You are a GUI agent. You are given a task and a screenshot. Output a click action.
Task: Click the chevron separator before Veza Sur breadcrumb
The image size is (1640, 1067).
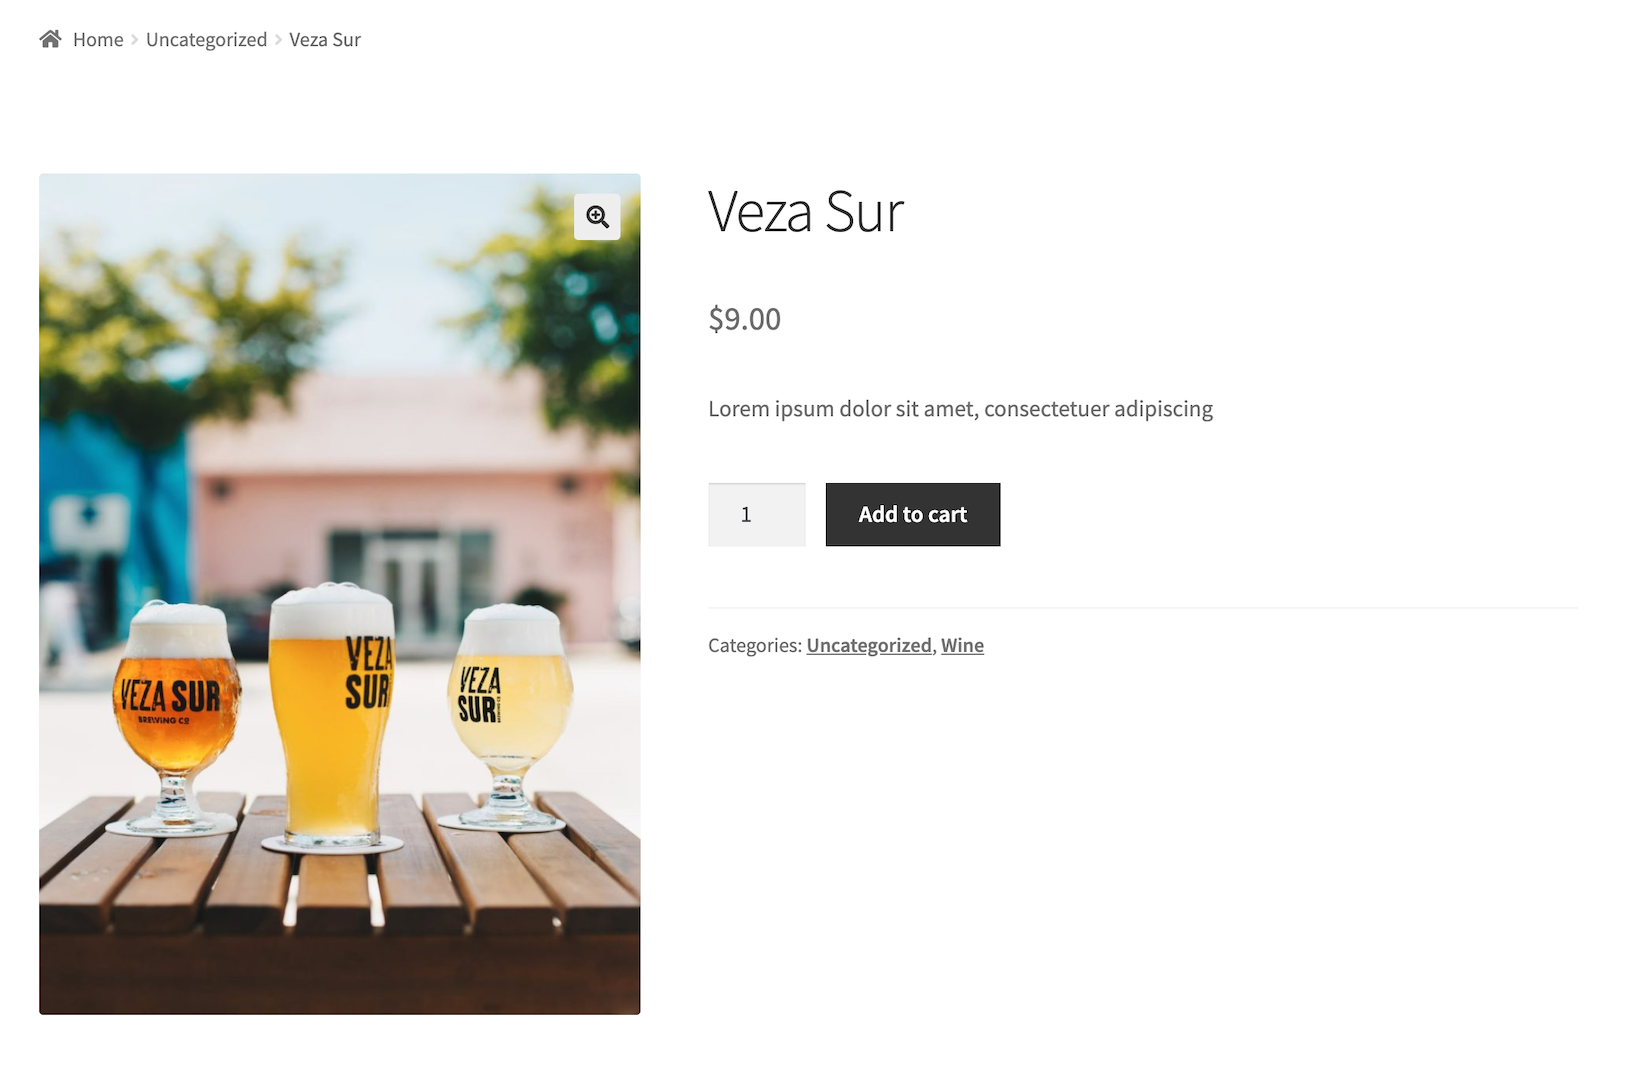[279, 40]
